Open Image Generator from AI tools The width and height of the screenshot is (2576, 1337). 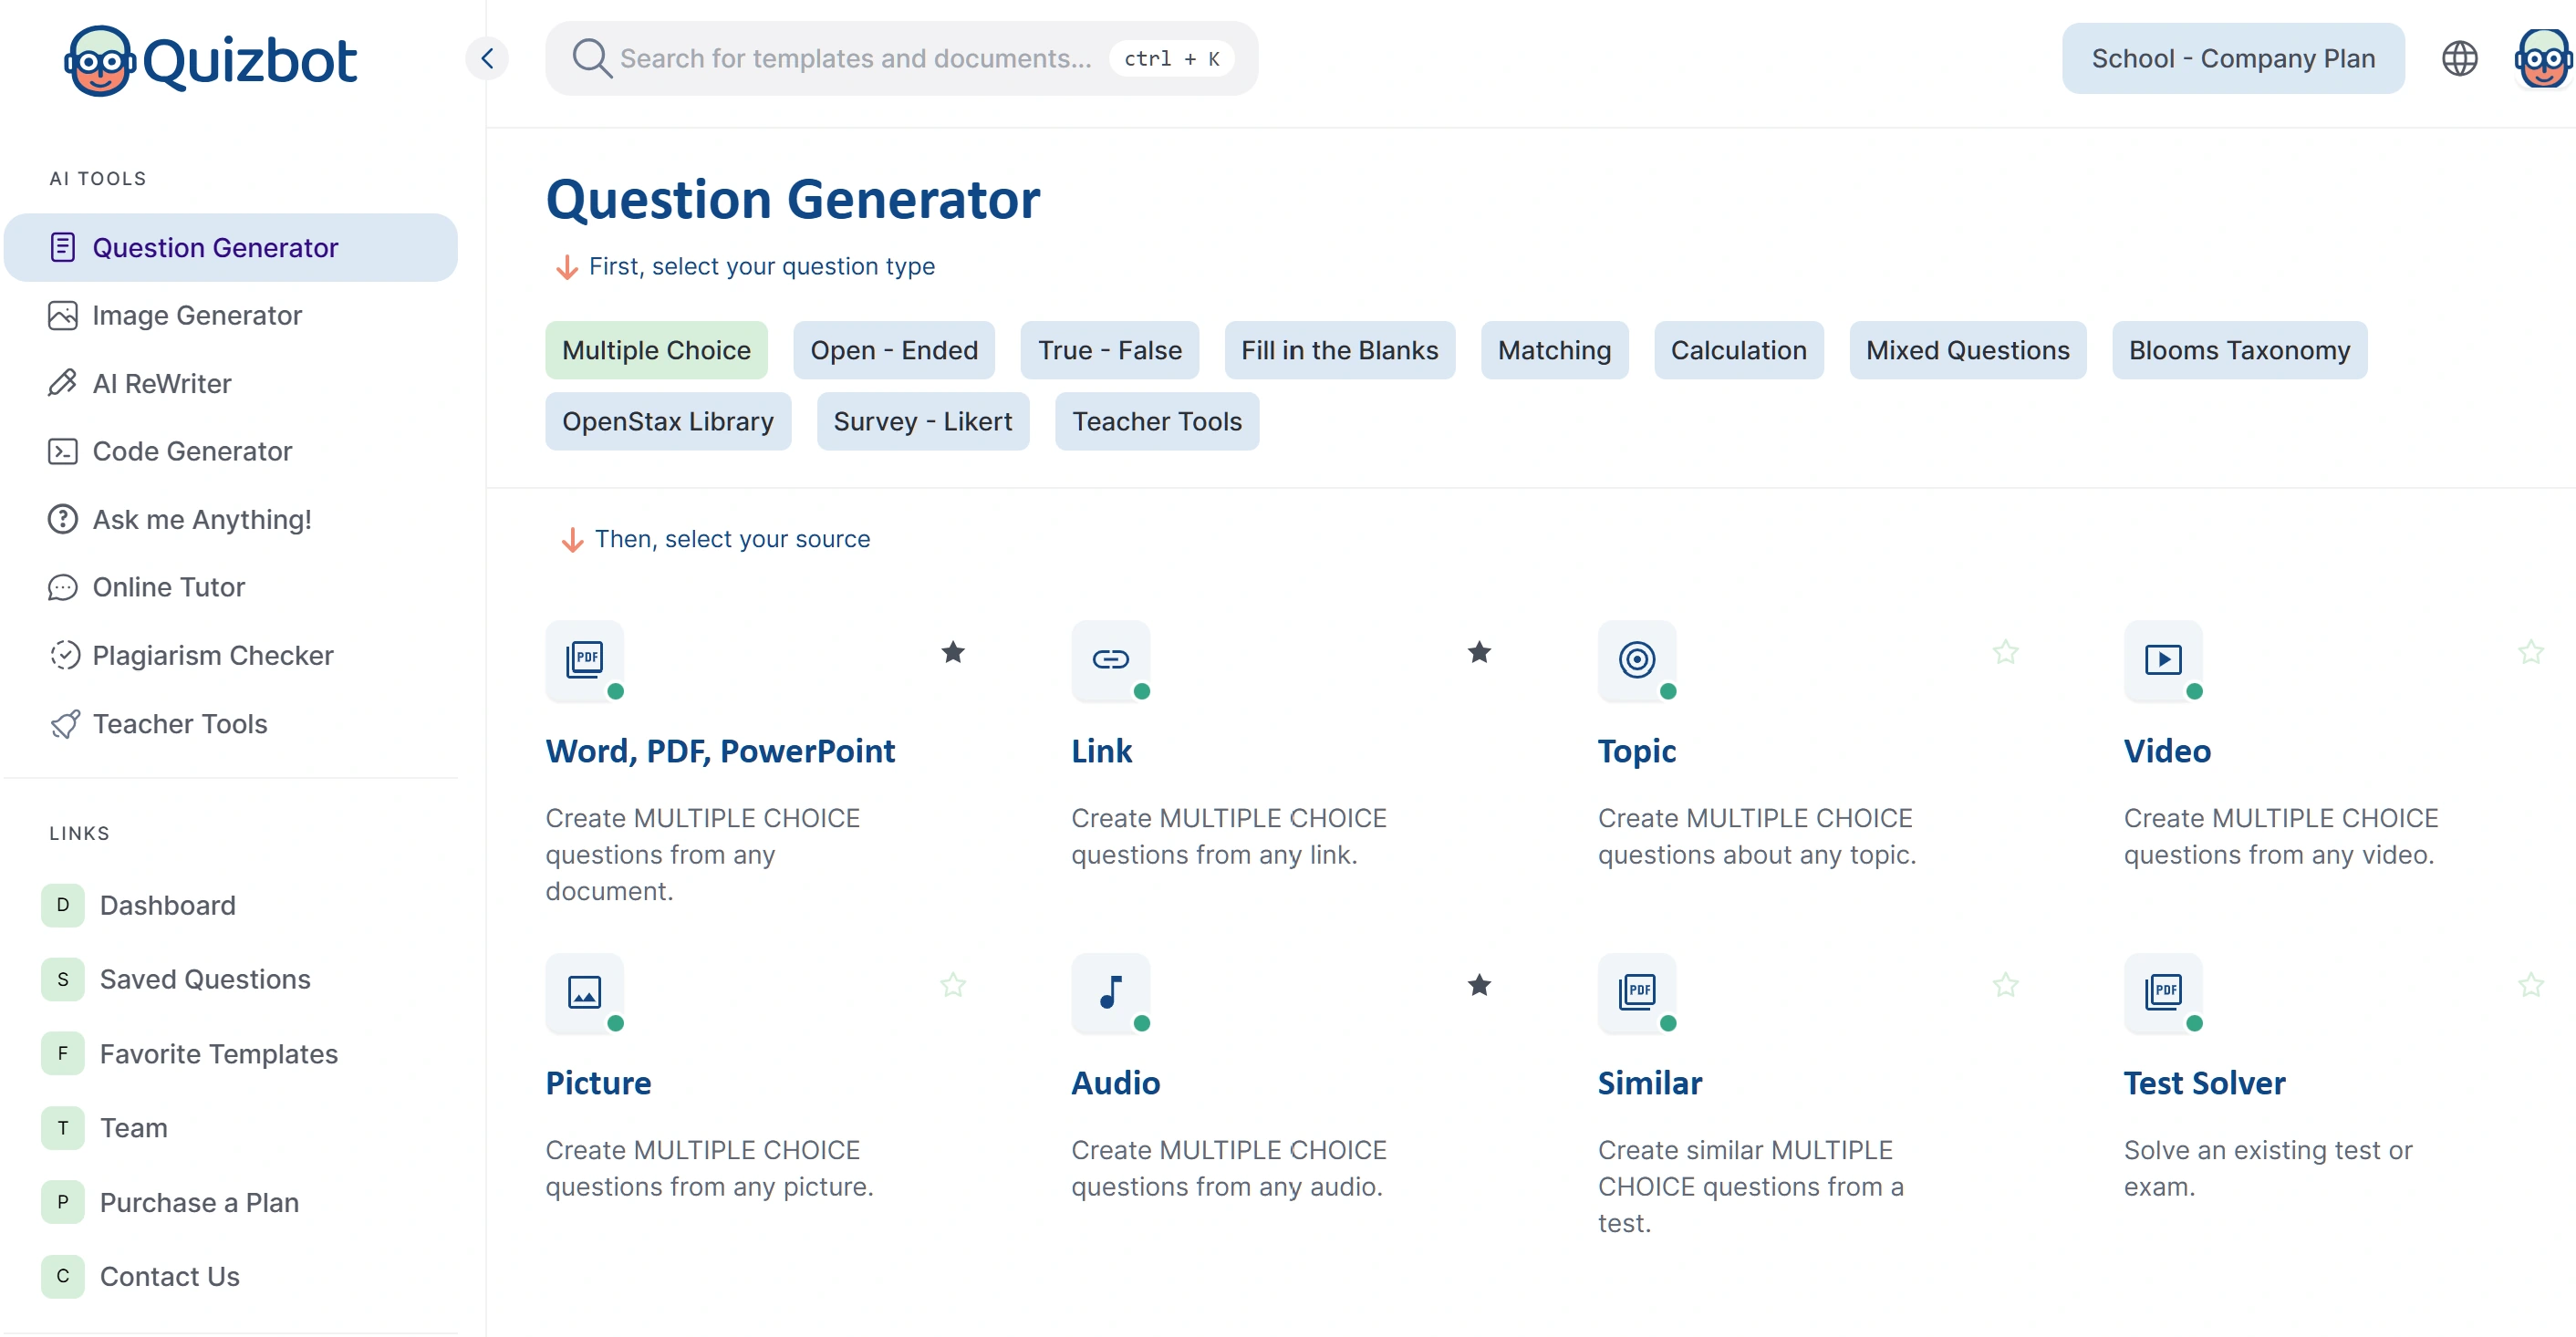pyautogui.click(x=196, y=315)
